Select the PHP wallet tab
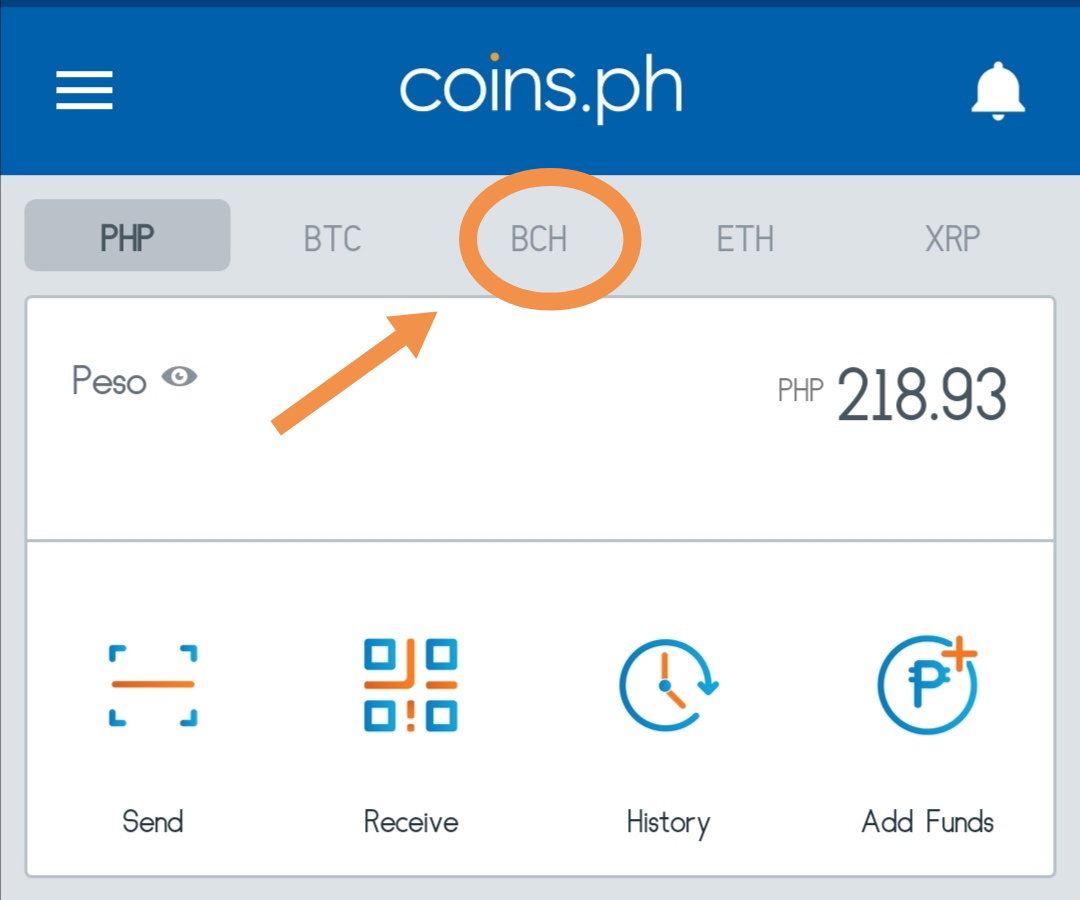Viewport: 1080px width, 900px height. tap(127, 236)
